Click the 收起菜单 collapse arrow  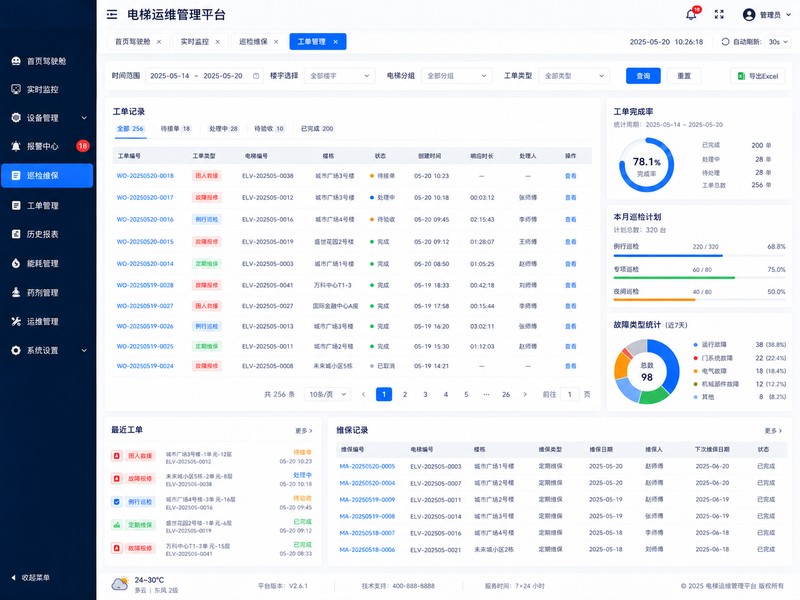click(13, 578)
